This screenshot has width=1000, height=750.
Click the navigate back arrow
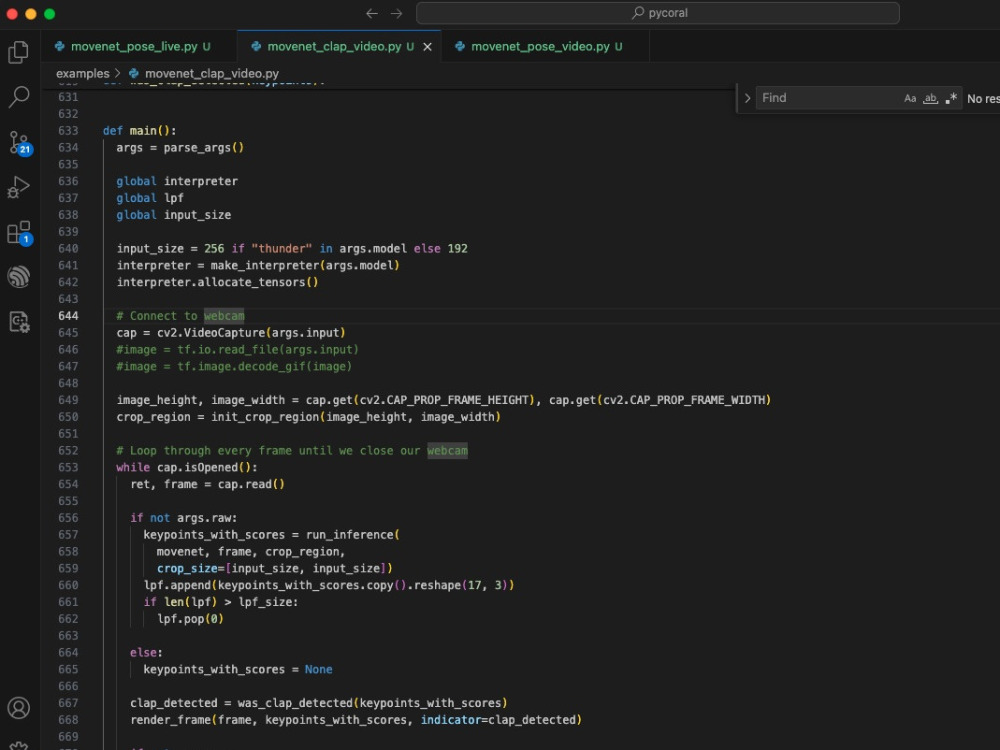coord(370,13)
